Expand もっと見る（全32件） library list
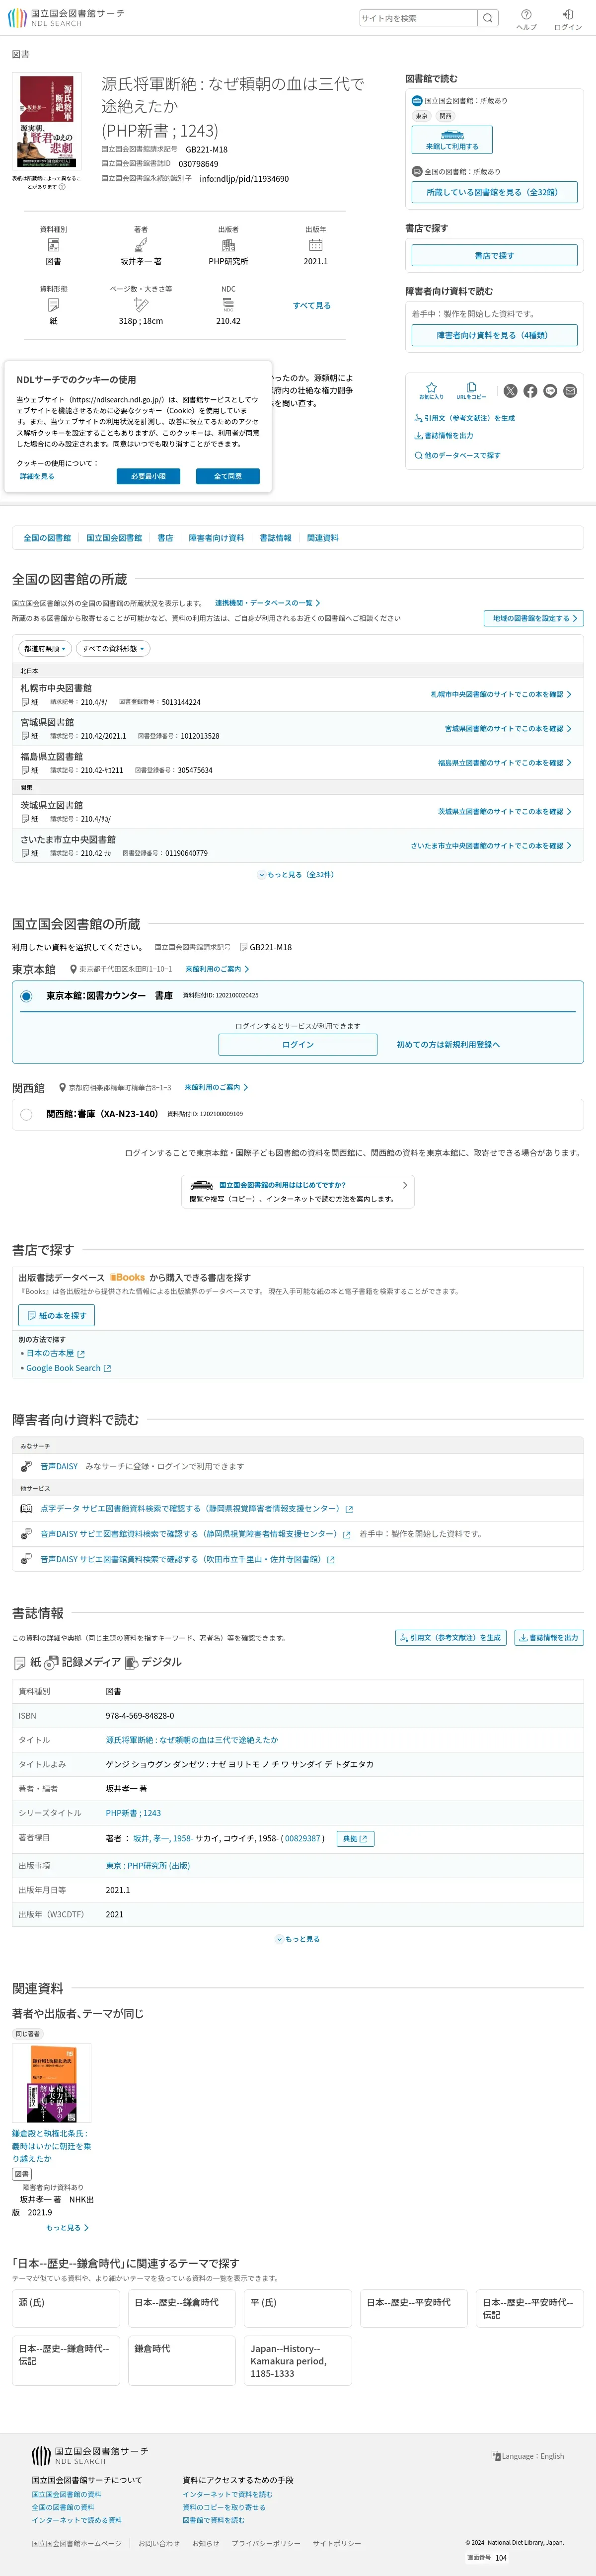The height and width of the screenshot is (2576, 596). 296,875
